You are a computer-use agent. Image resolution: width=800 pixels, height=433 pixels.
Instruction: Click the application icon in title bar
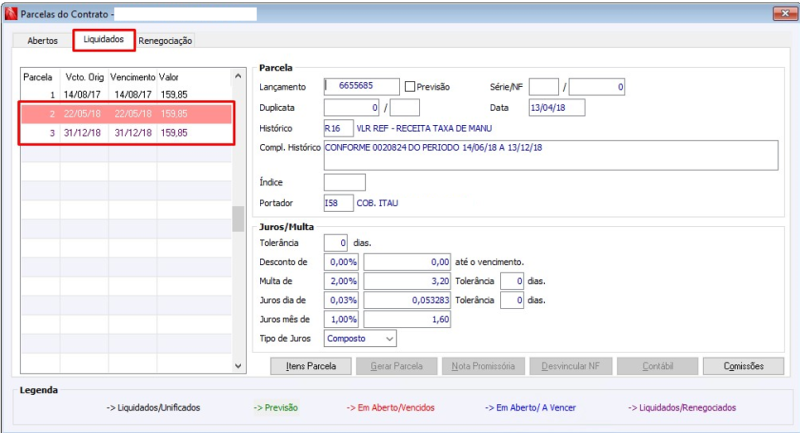(x=11, y=14)
